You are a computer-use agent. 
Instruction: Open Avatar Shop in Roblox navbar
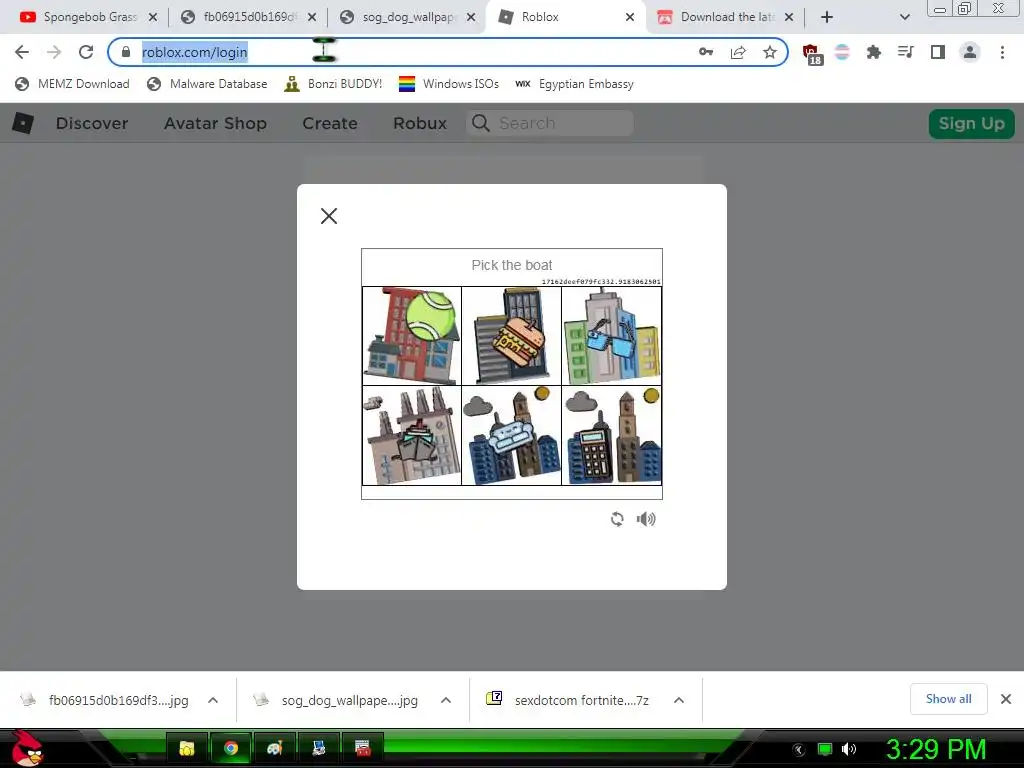click(x=216, y=123)
